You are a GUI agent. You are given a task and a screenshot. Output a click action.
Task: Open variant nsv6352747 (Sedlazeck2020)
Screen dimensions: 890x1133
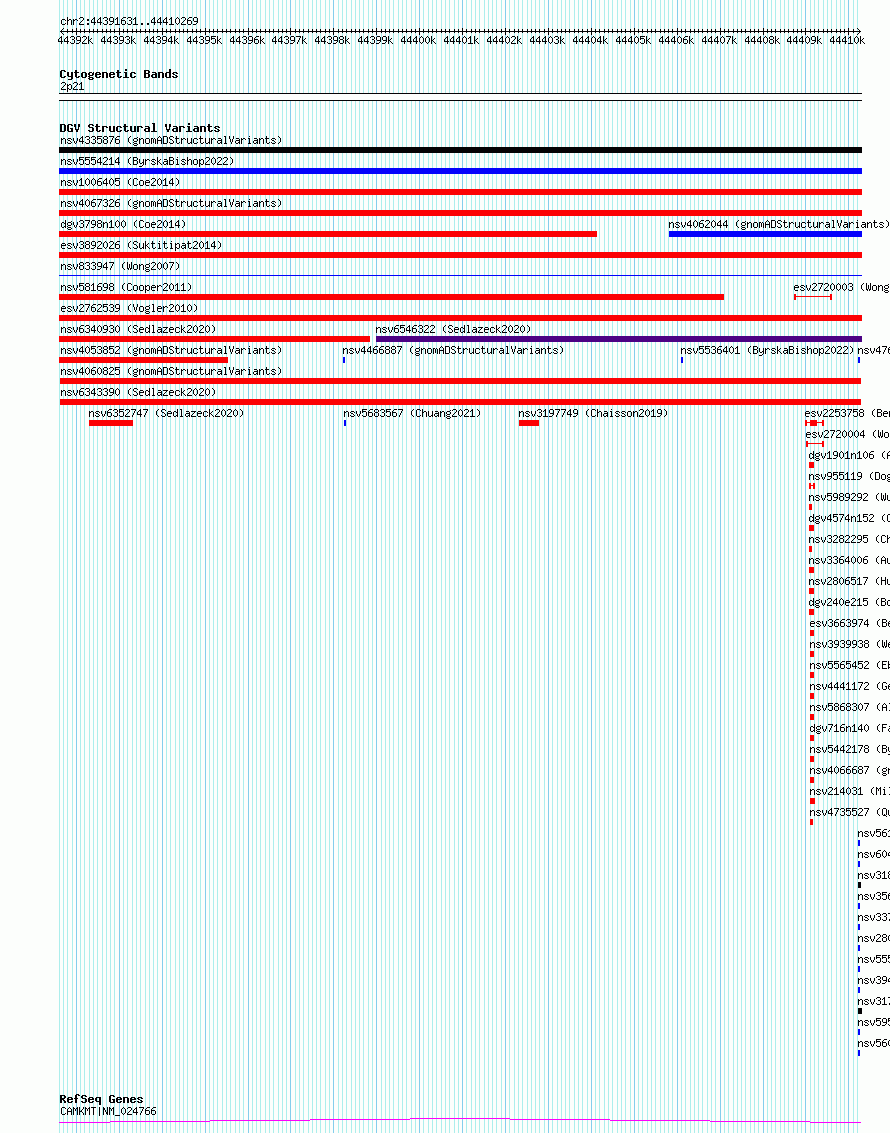pyautogui.click(x=166, y=413)
